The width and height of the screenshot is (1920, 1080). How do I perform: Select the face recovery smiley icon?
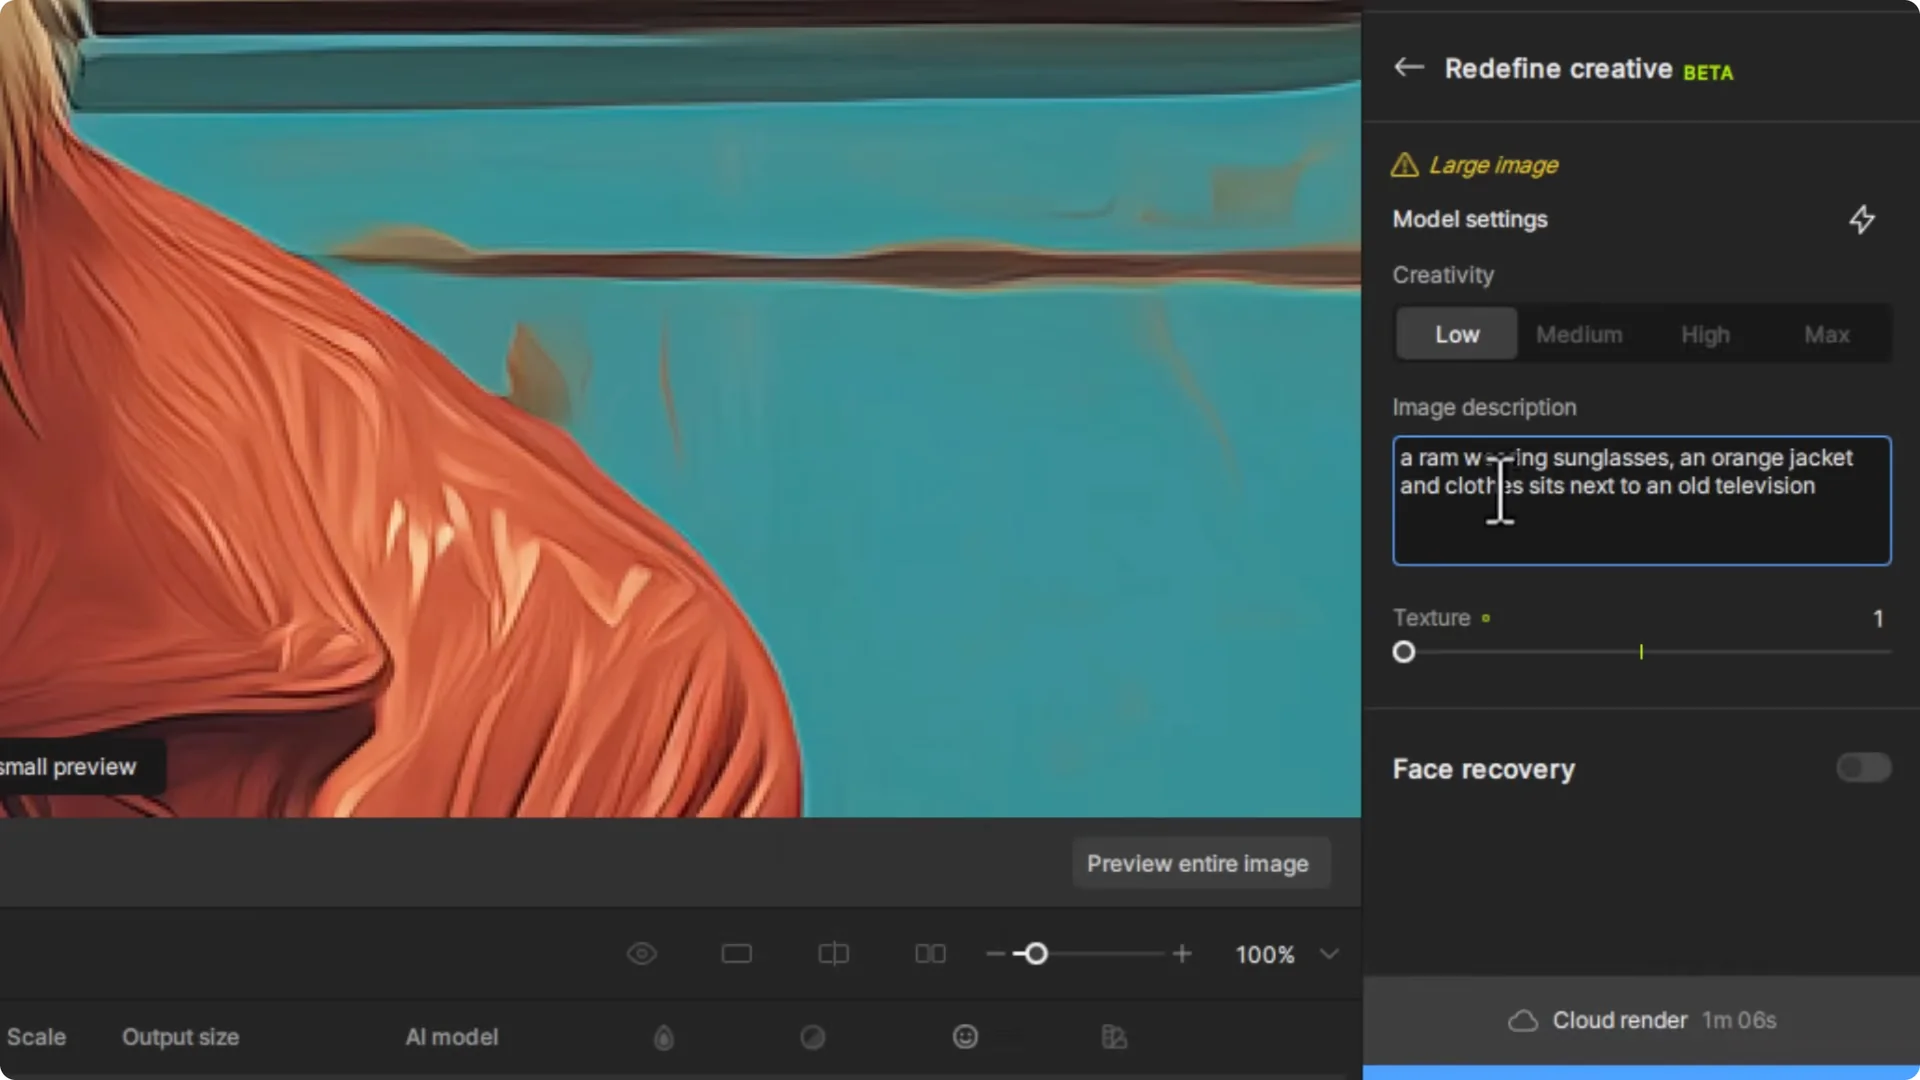tap(964, 1037)
